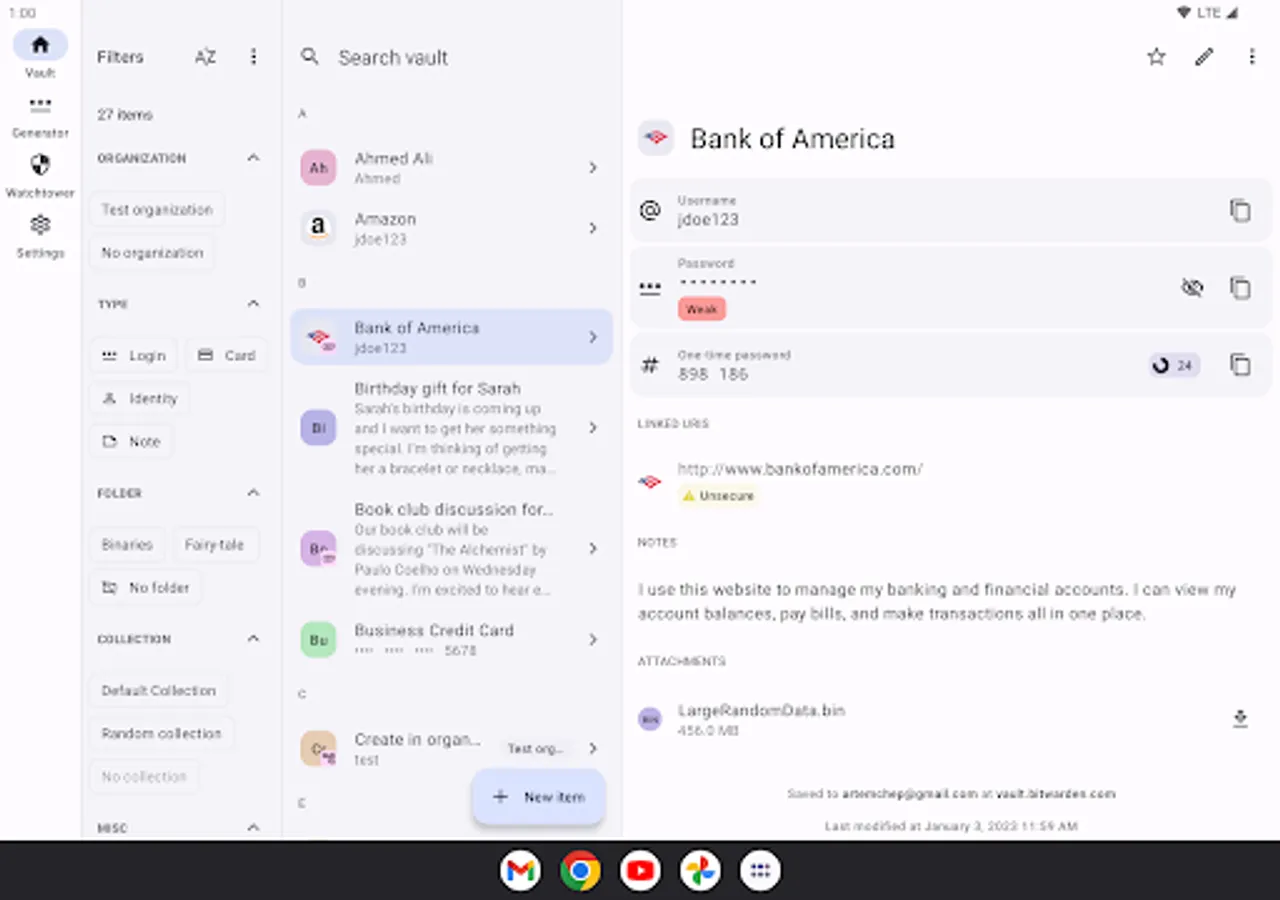Open the Generator tab in sidebar
This screenshot has height=900, width=1280.
click(x=40, y=116)
